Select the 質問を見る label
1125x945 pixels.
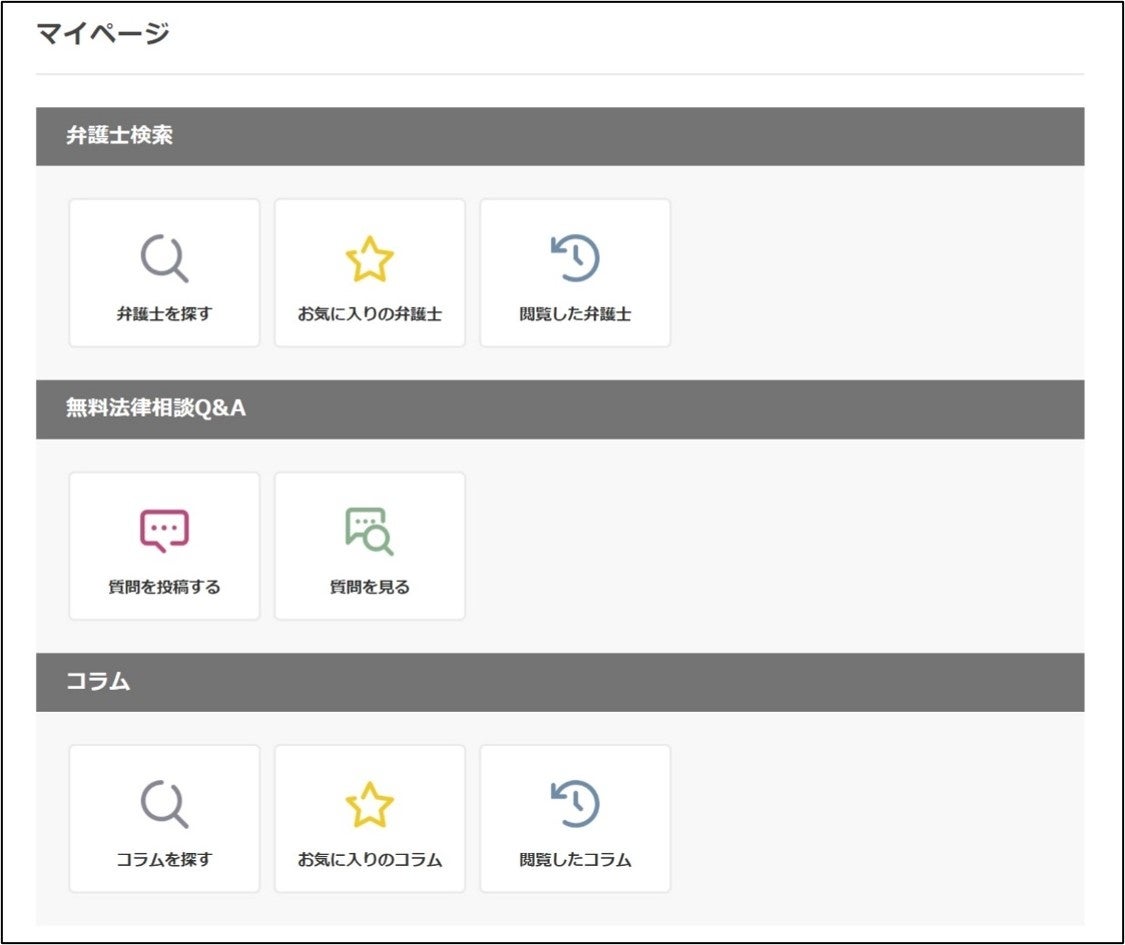click(x=369, y=586)
